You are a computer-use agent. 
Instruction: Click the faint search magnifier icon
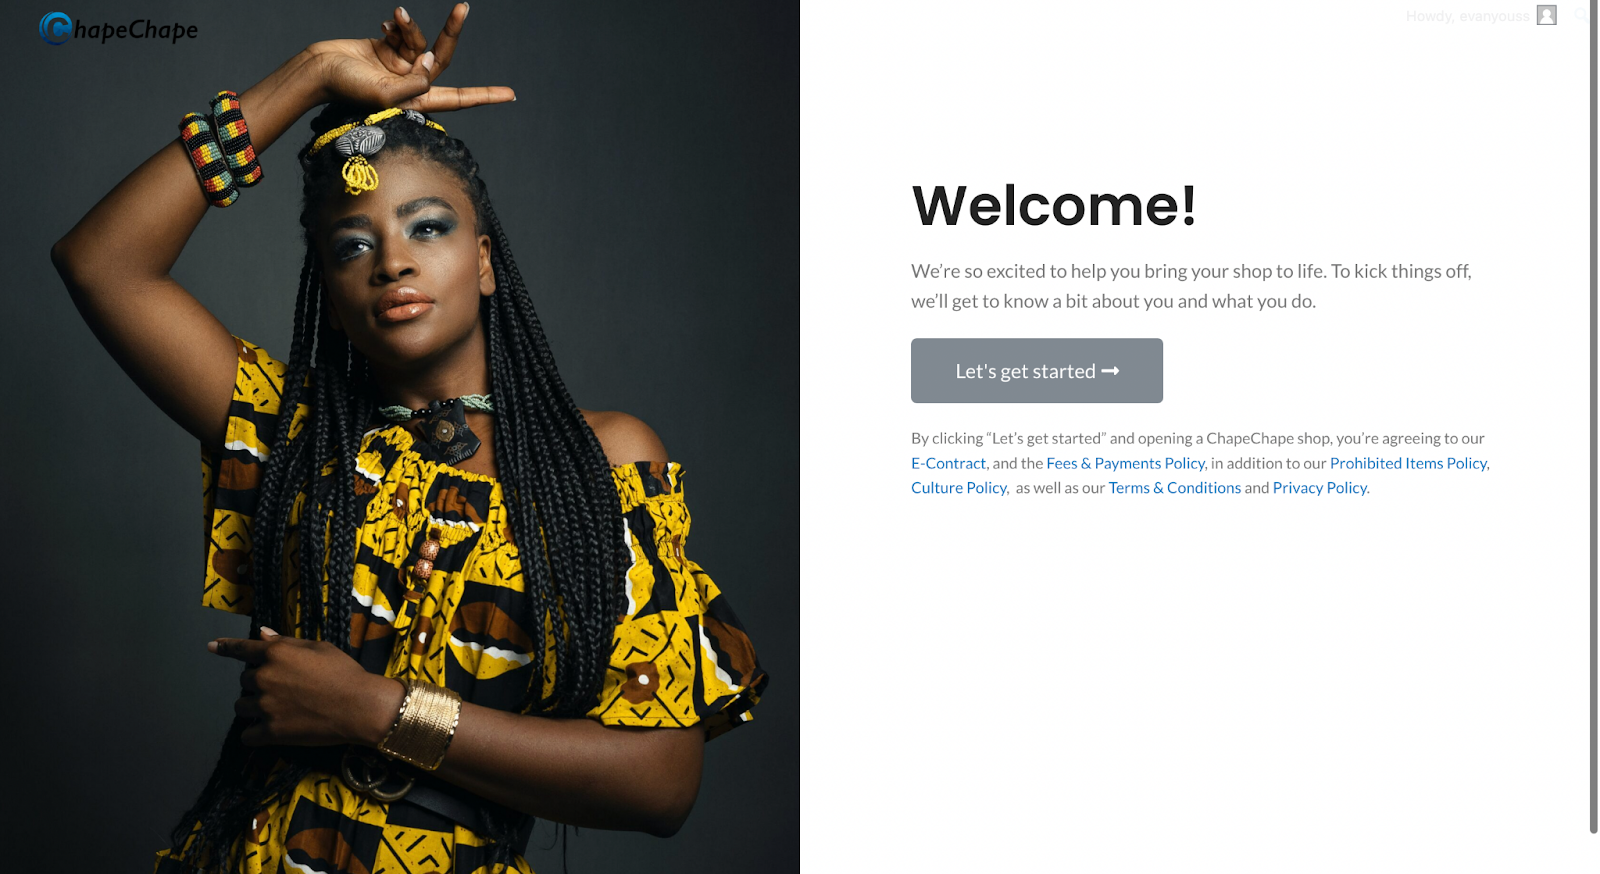pos(1580,15)
